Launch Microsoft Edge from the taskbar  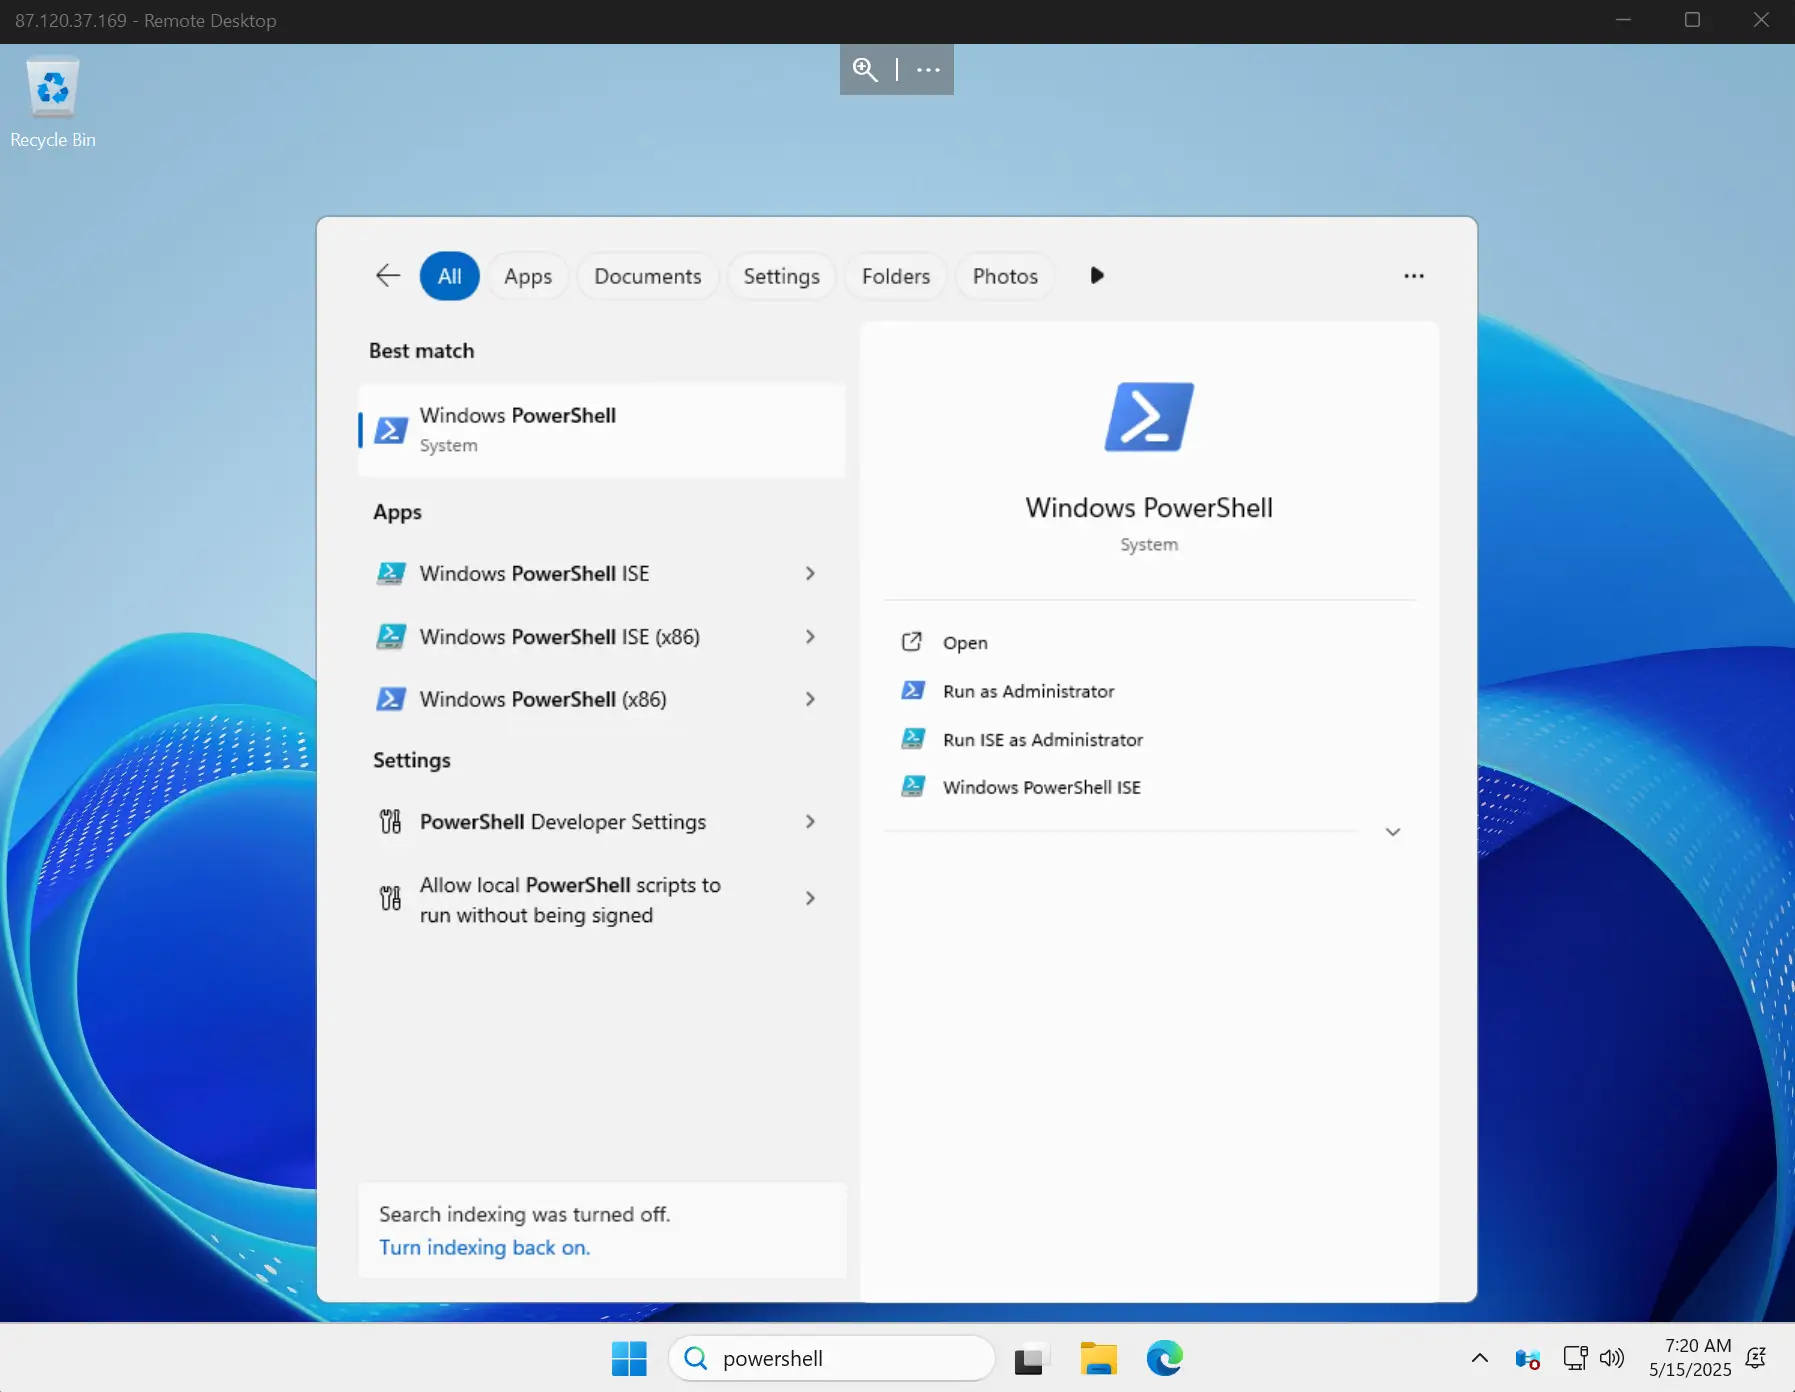(x=1165, y=1358)
